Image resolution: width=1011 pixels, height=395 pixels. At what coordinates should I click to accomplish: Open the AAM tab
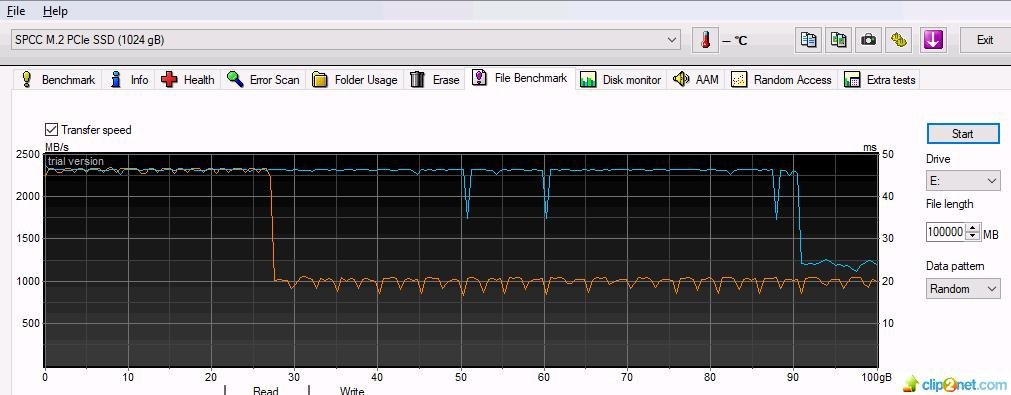696,80
